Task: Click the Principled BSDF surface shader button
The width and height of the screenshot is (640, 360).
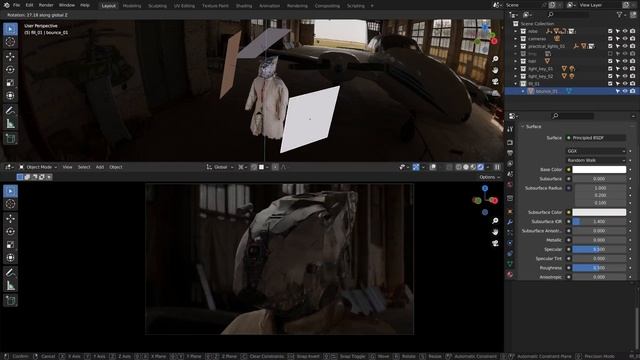Action: 596,138
